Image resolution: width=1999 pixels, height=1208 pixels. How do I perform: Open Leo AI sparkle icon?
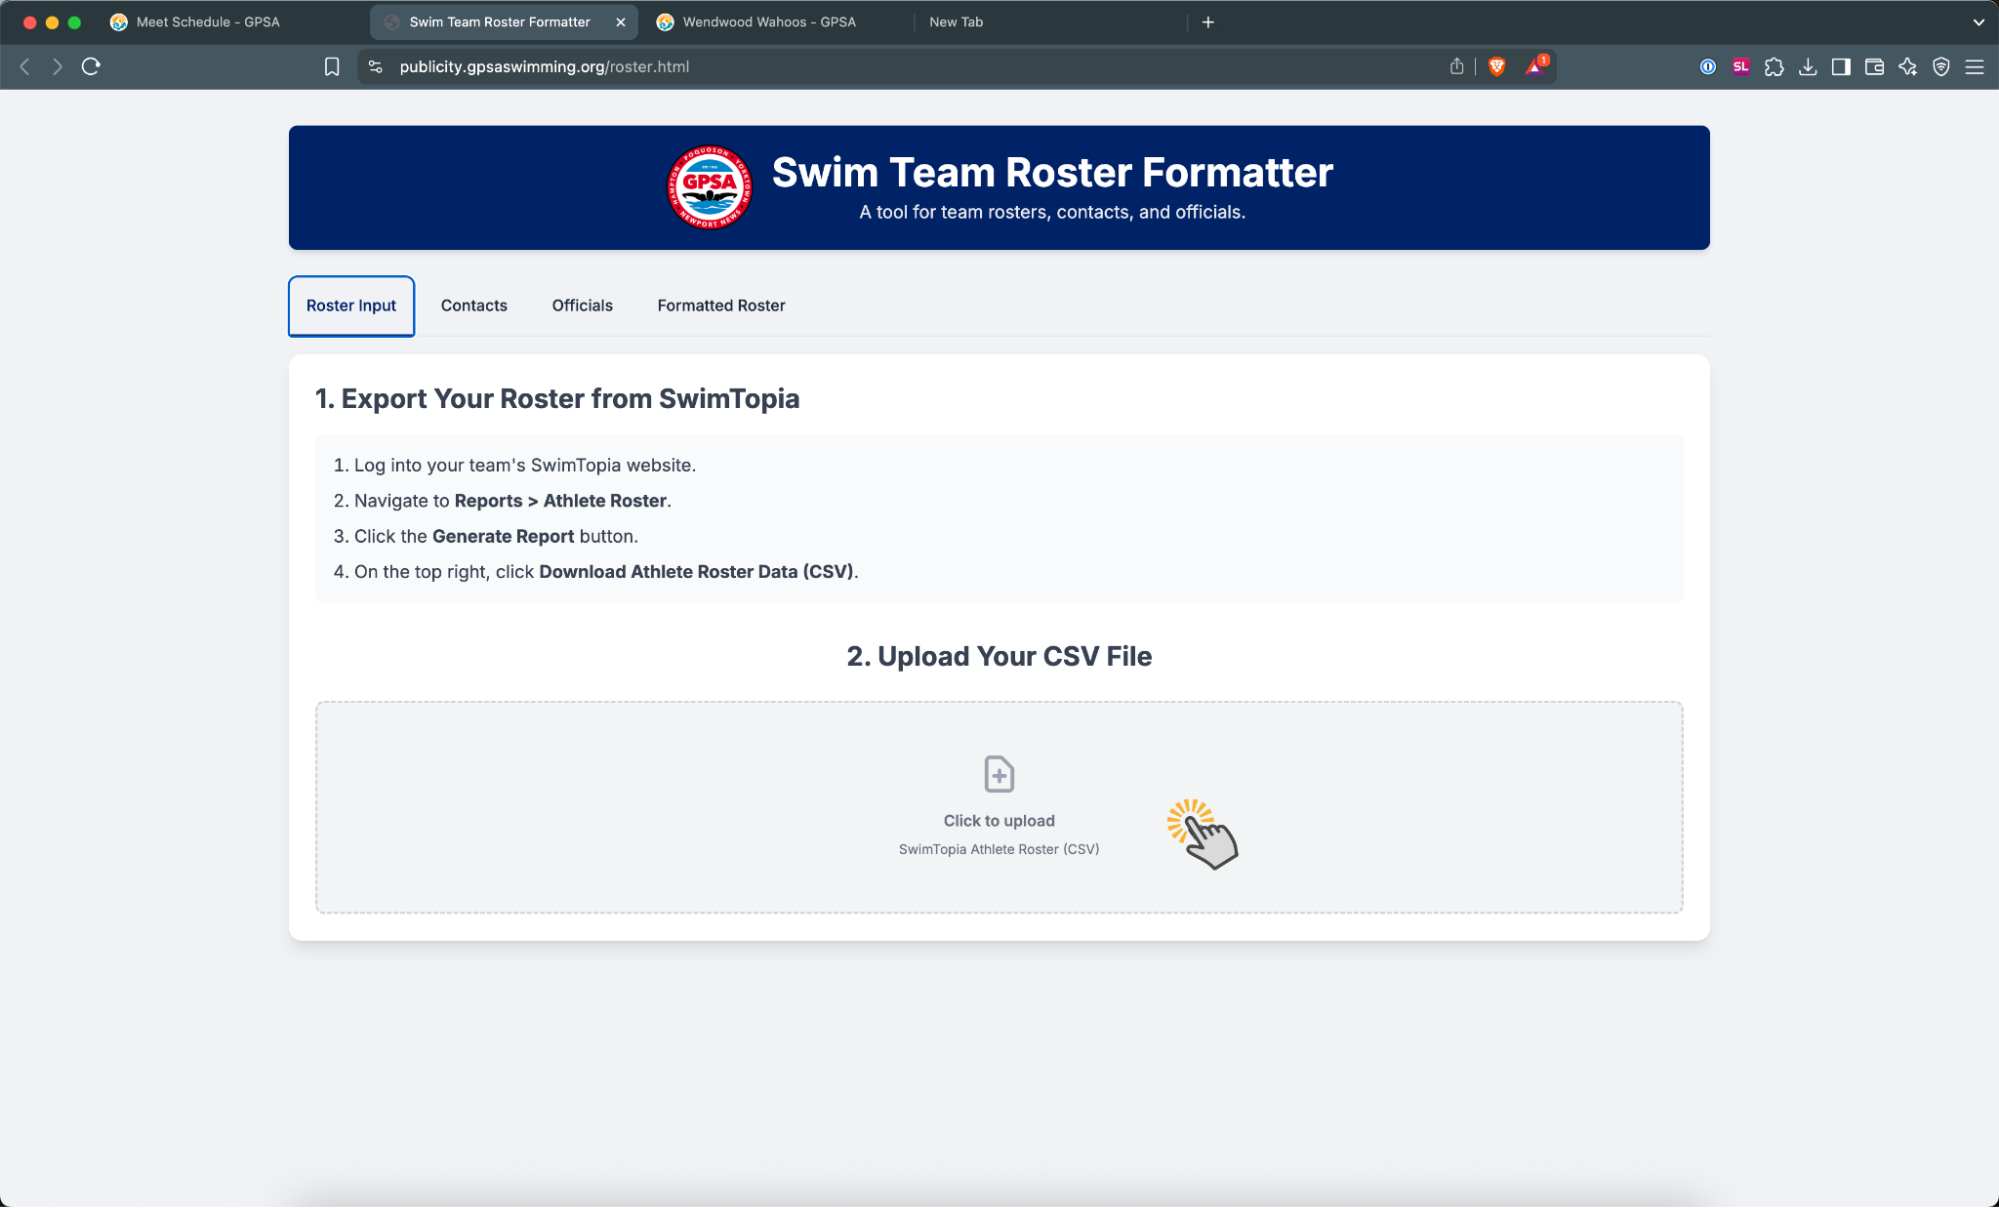[x=1907, y=67]
